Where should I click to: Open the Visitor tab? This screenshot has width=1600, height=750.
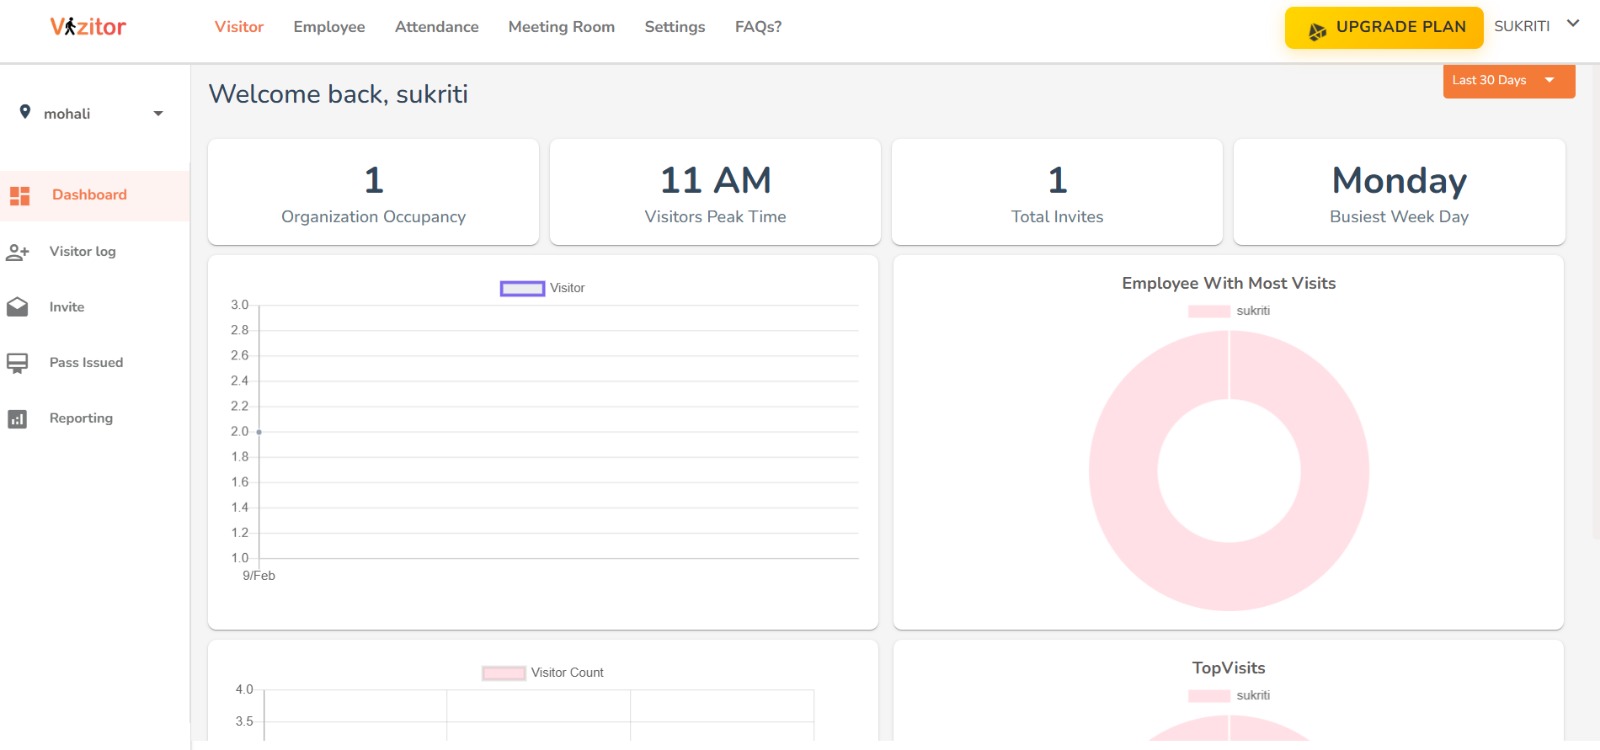[239, 27]
